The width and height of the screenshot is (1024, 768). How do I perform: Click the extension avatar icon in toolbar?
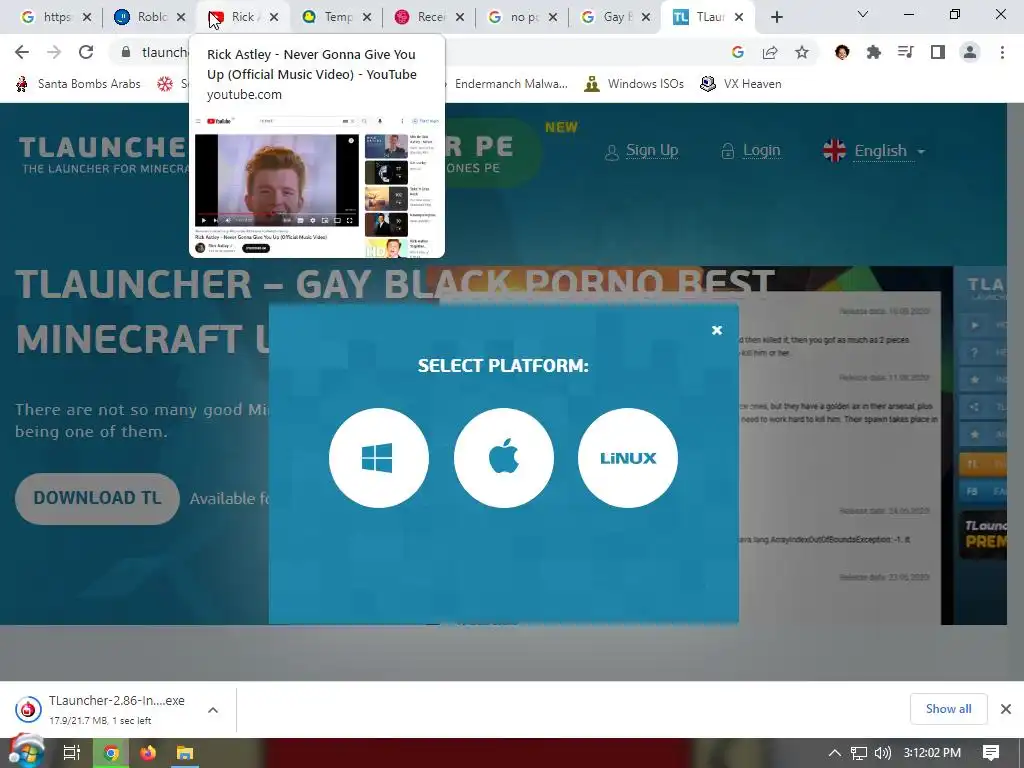842,52
